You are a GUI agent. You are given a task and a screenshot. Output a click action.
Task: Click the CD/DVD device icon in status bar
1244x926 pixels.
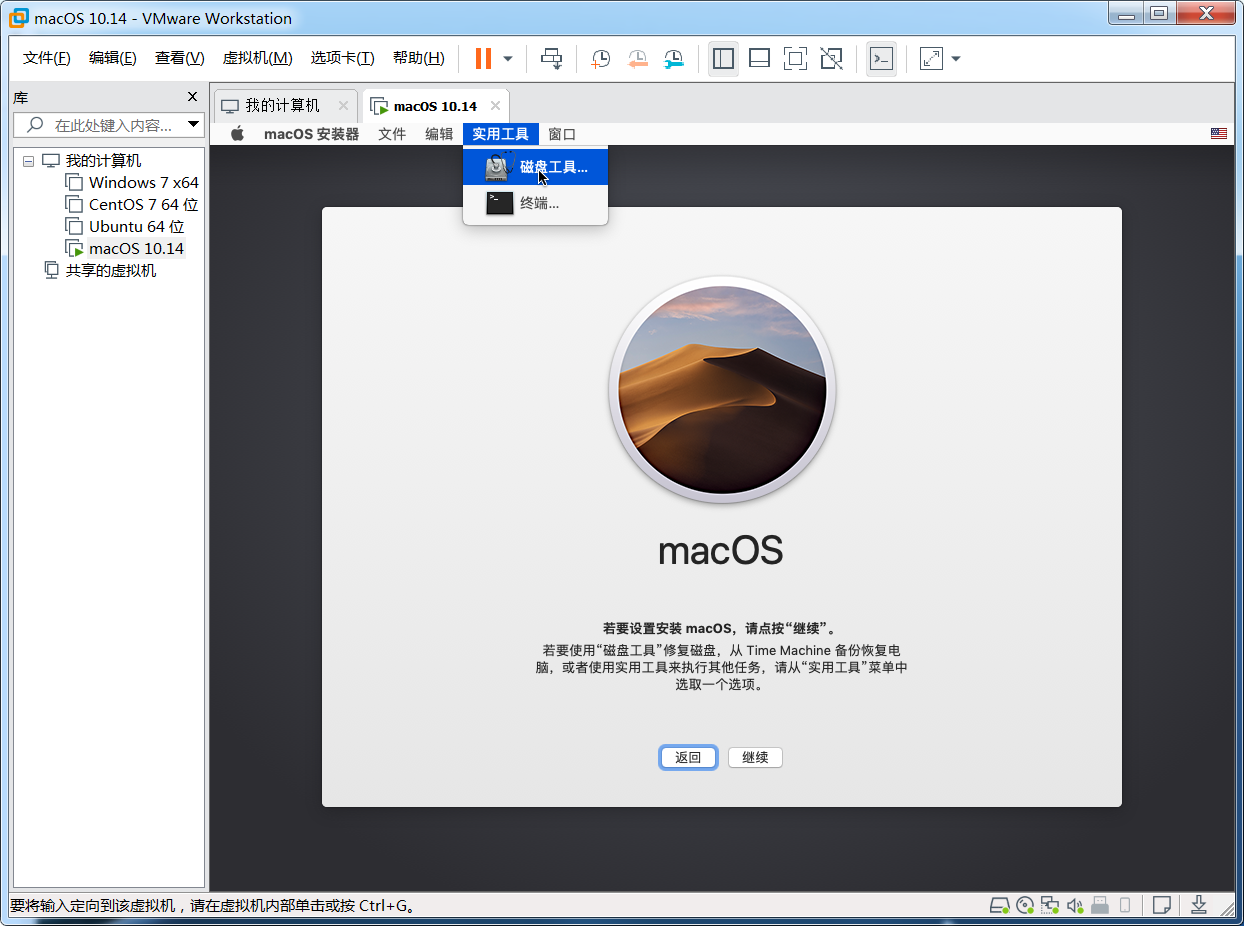coord(1024,905)
